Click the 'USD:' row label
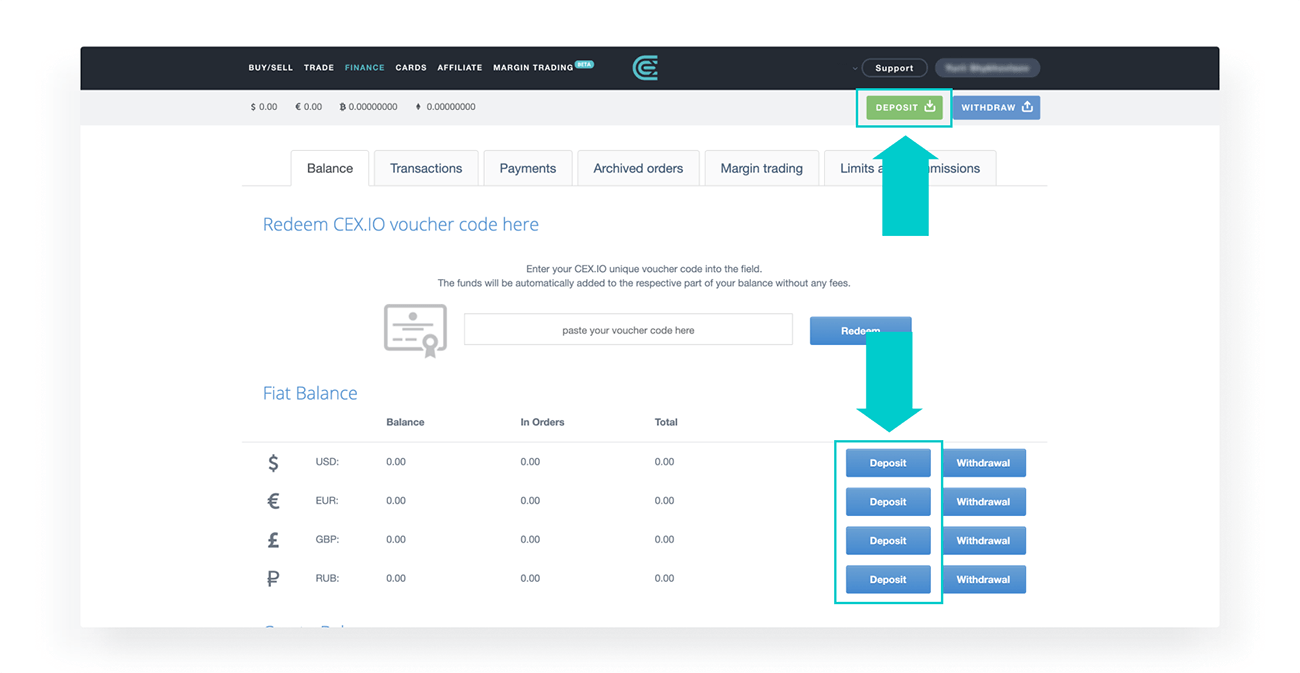Screen dimensions: 1300x673 click(327, 462)
